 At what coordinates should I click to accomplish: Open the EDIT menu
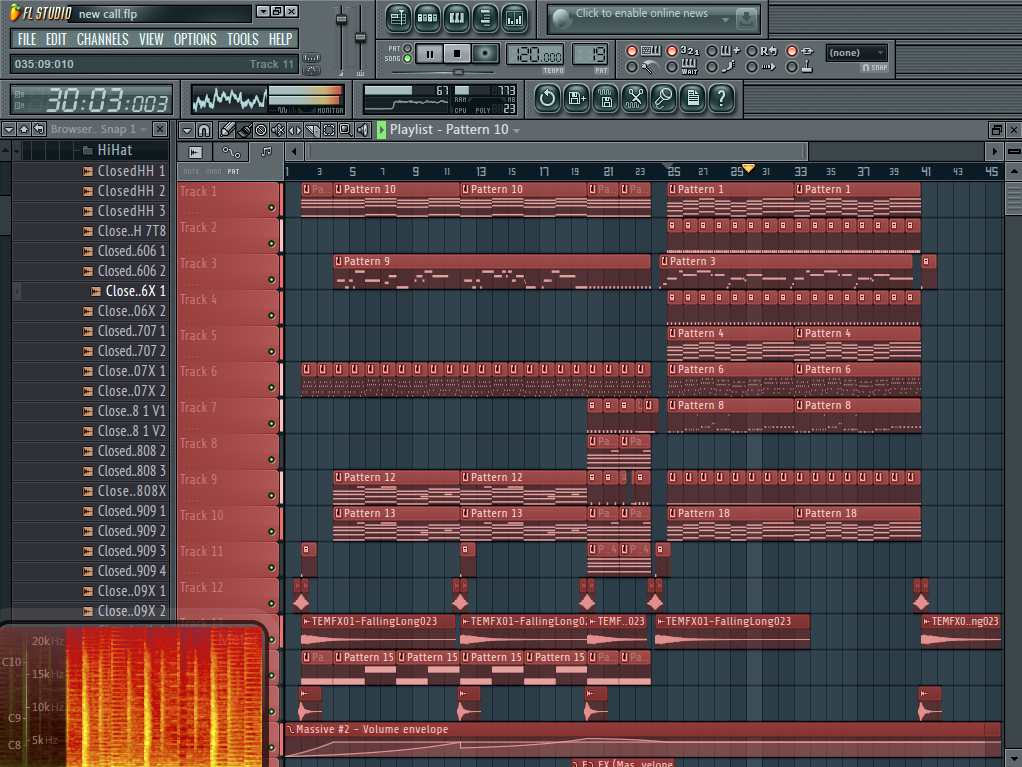coord(56,39)
